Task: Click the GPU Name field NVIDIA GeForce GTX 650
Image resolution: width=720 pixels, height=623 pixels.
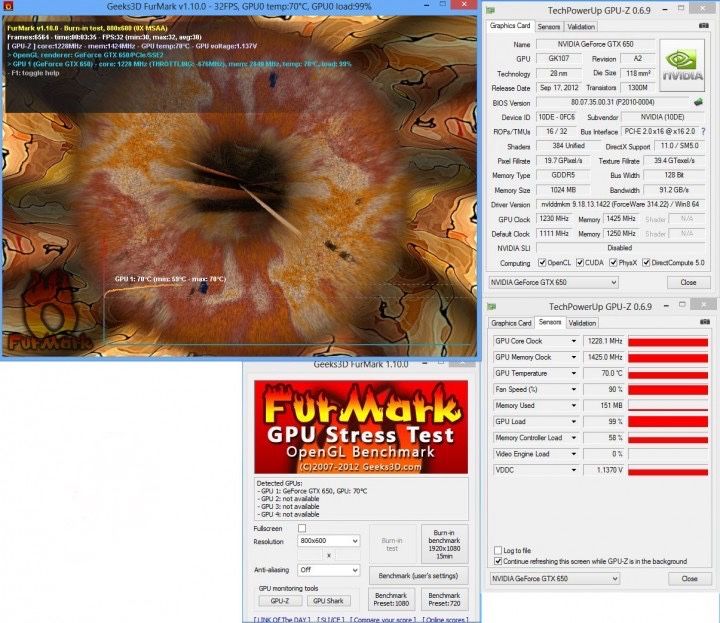Action: (595, 44)
